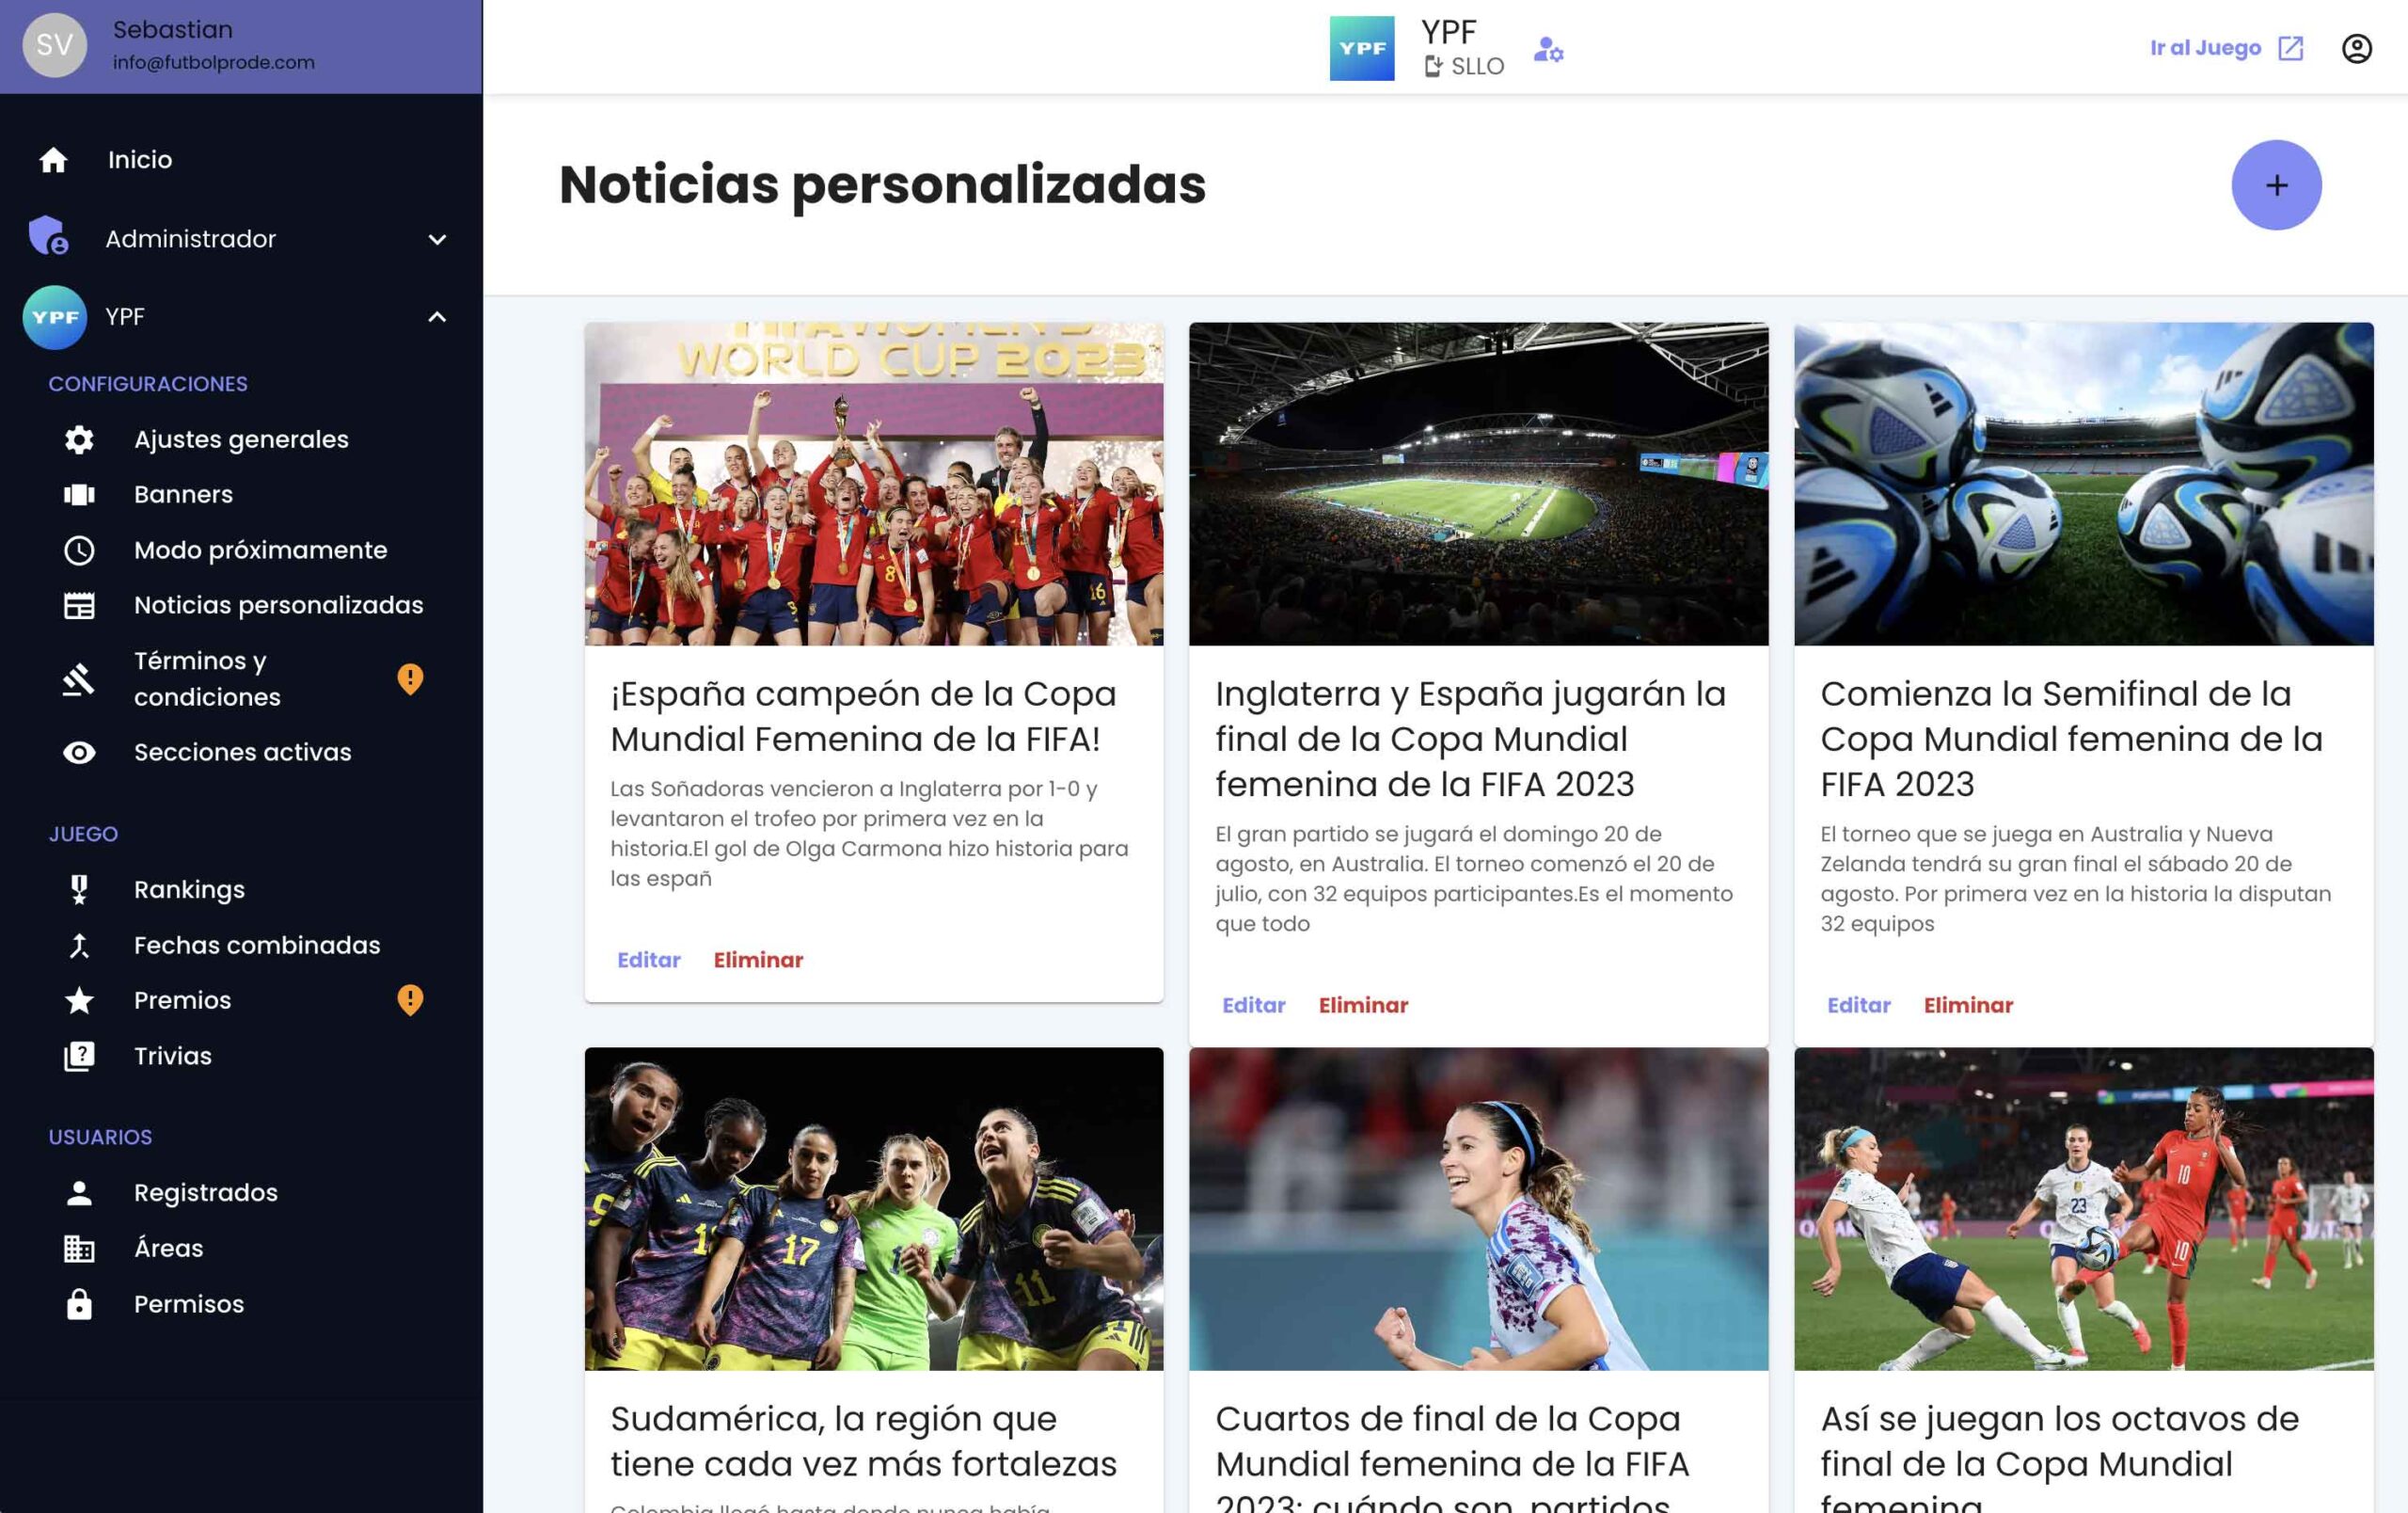The image size is (2408, 1513).
Task: Expand the Administrador menu chevron
Action: coord(437,239)
